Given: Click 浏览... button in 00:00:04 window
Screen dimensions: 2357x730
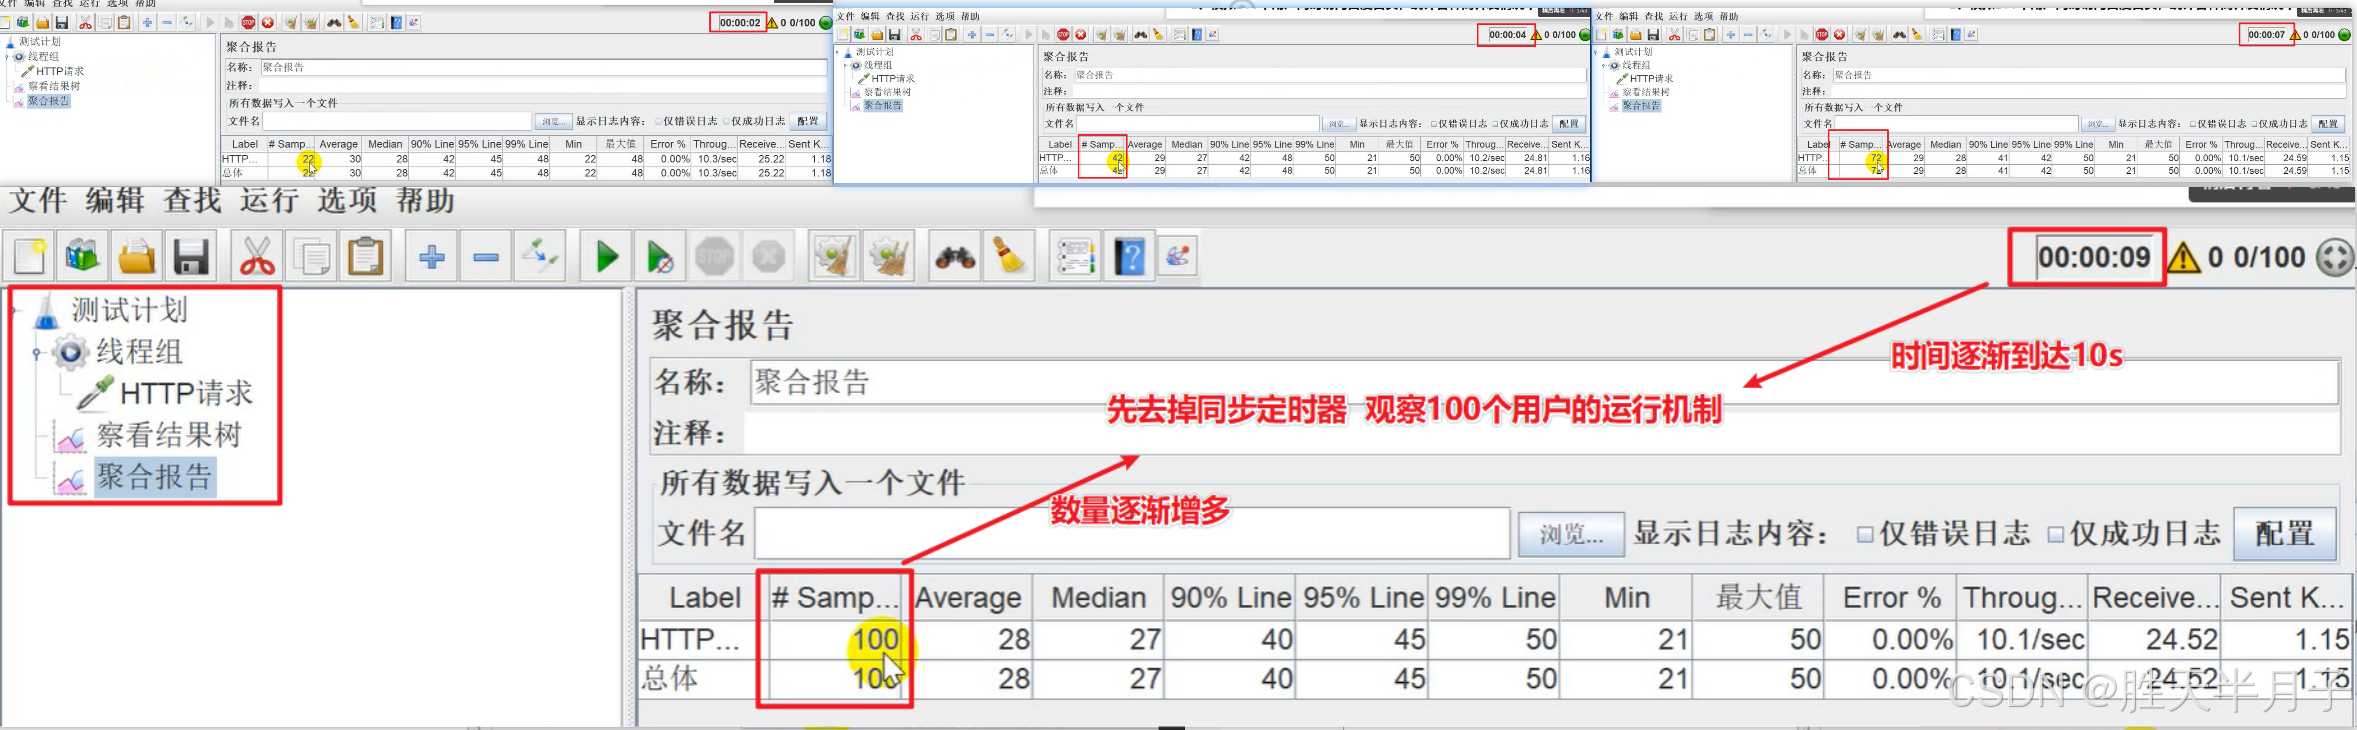Looking at the screenshot, I should point(1338,124).
